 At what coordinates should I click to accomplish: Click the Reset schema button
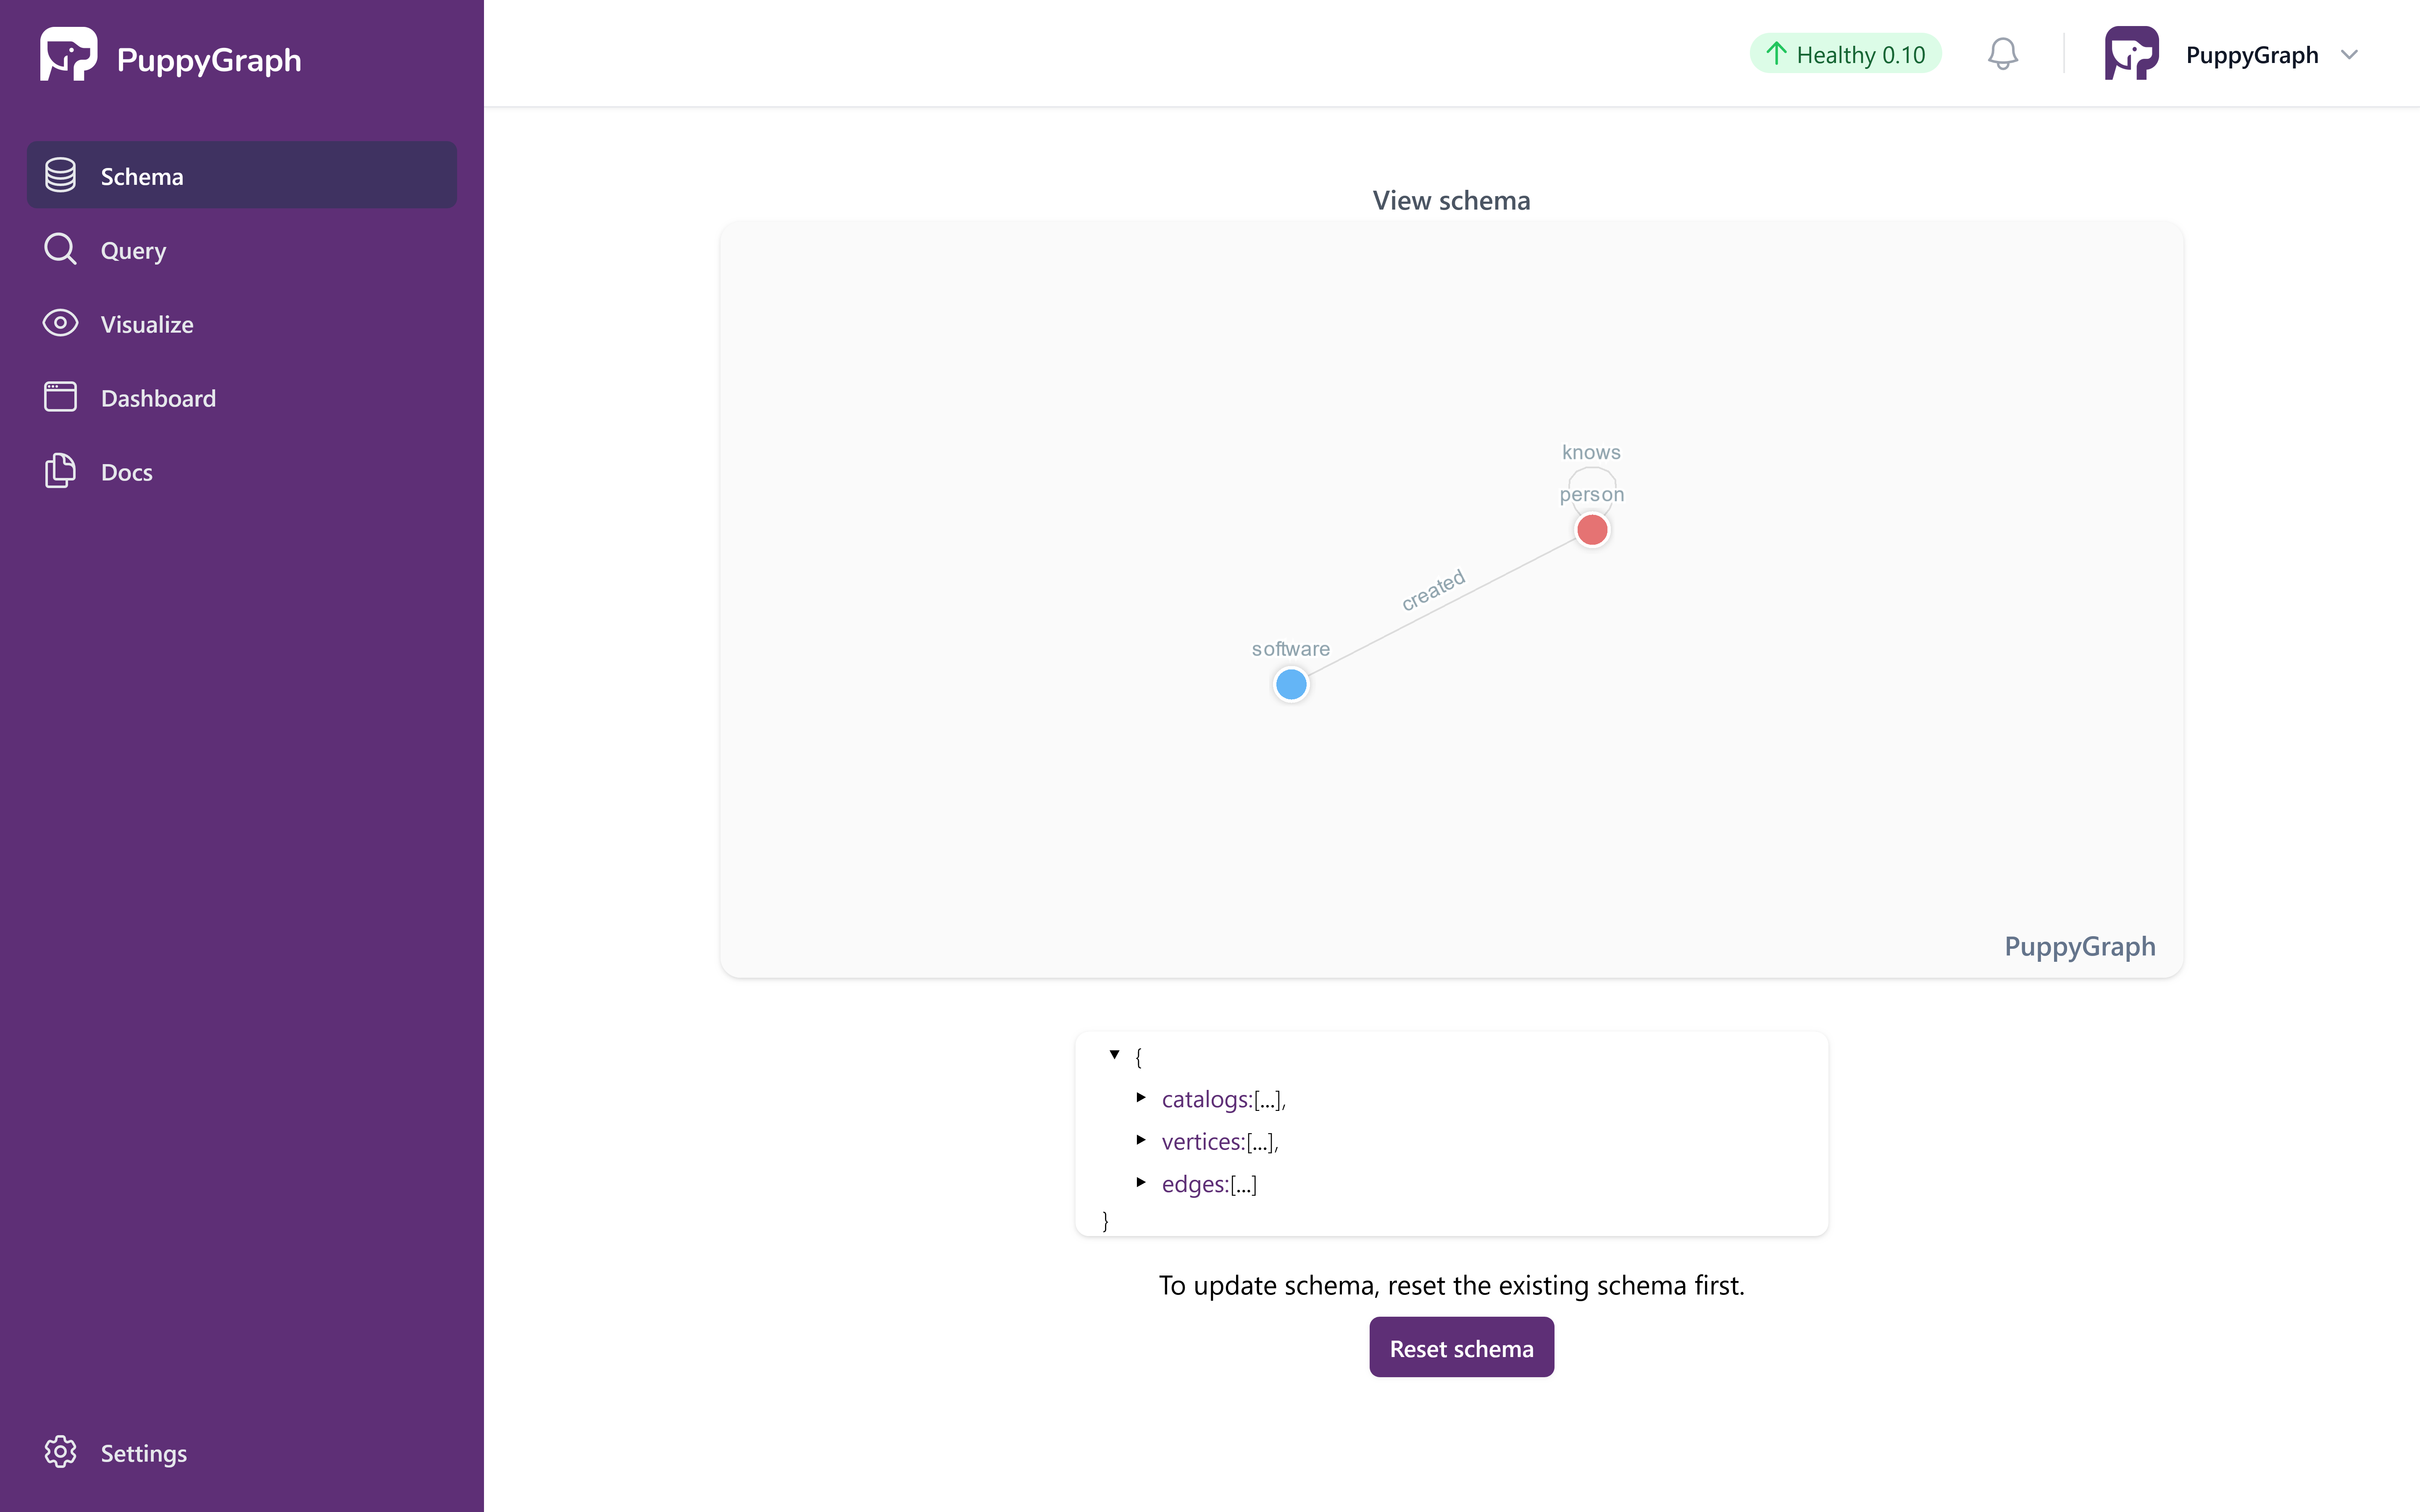click(x=1460, y=1347)
